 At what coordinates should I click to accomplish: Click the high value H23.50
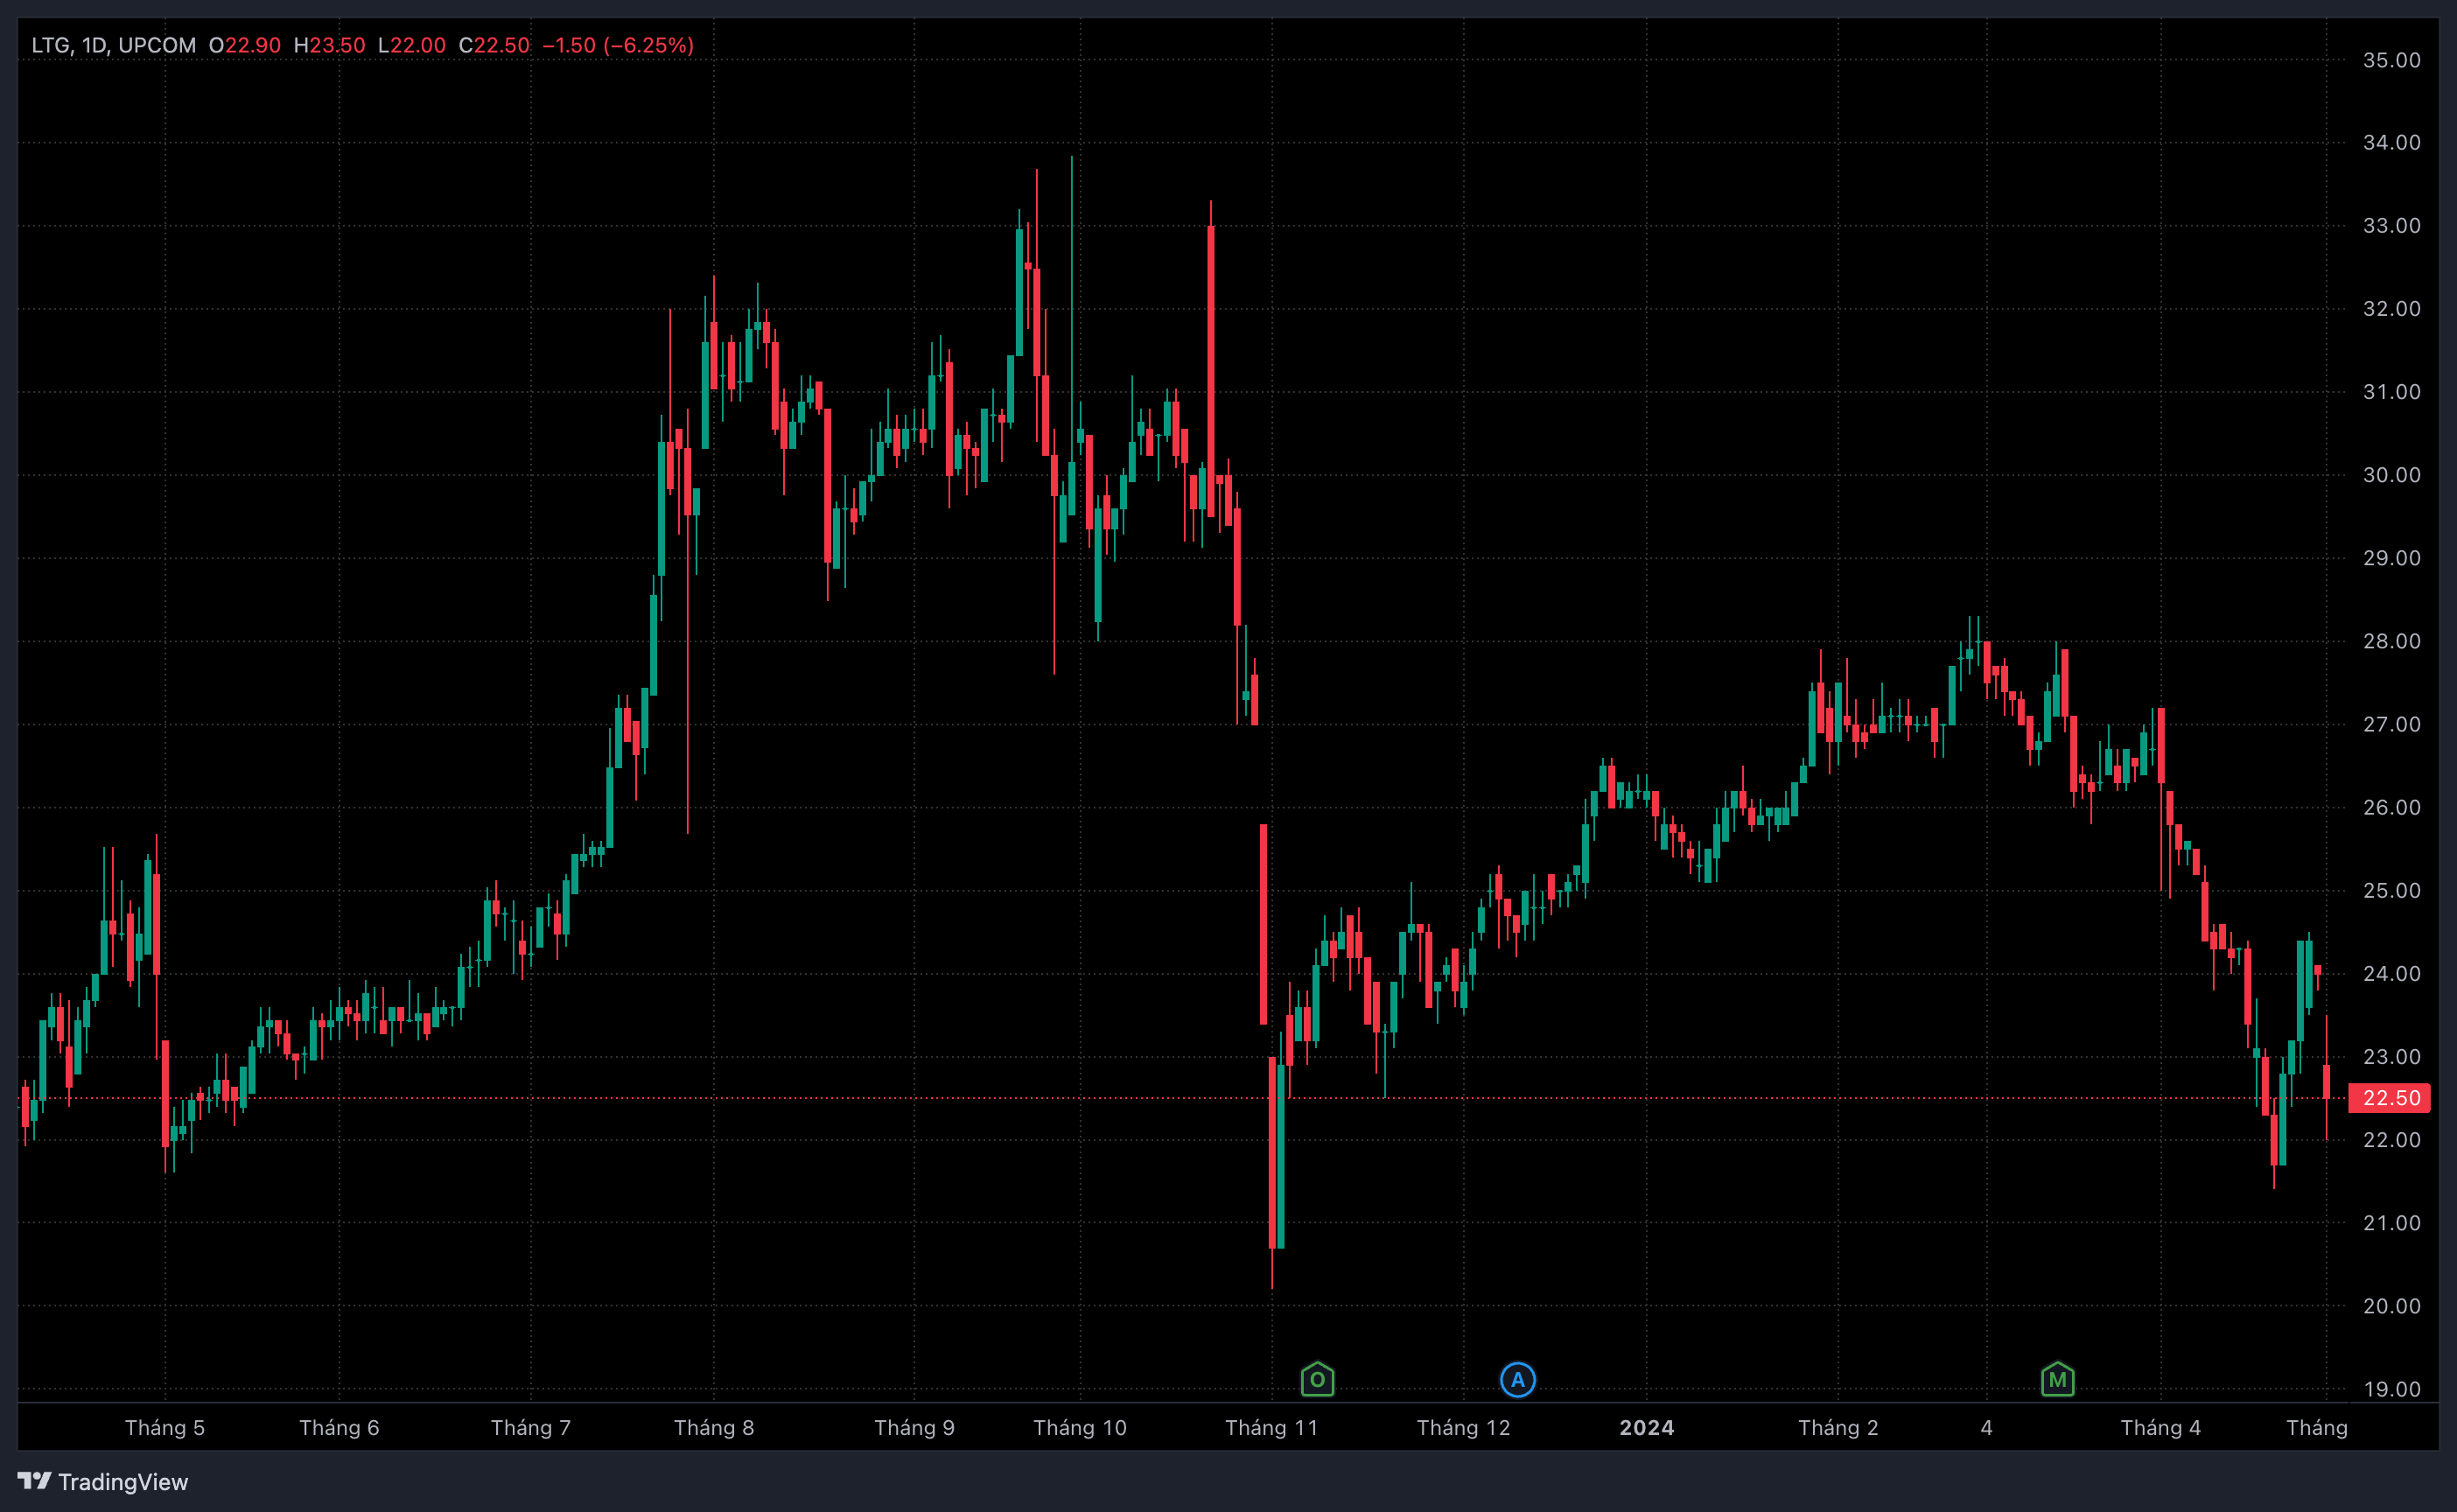[330, 45]
